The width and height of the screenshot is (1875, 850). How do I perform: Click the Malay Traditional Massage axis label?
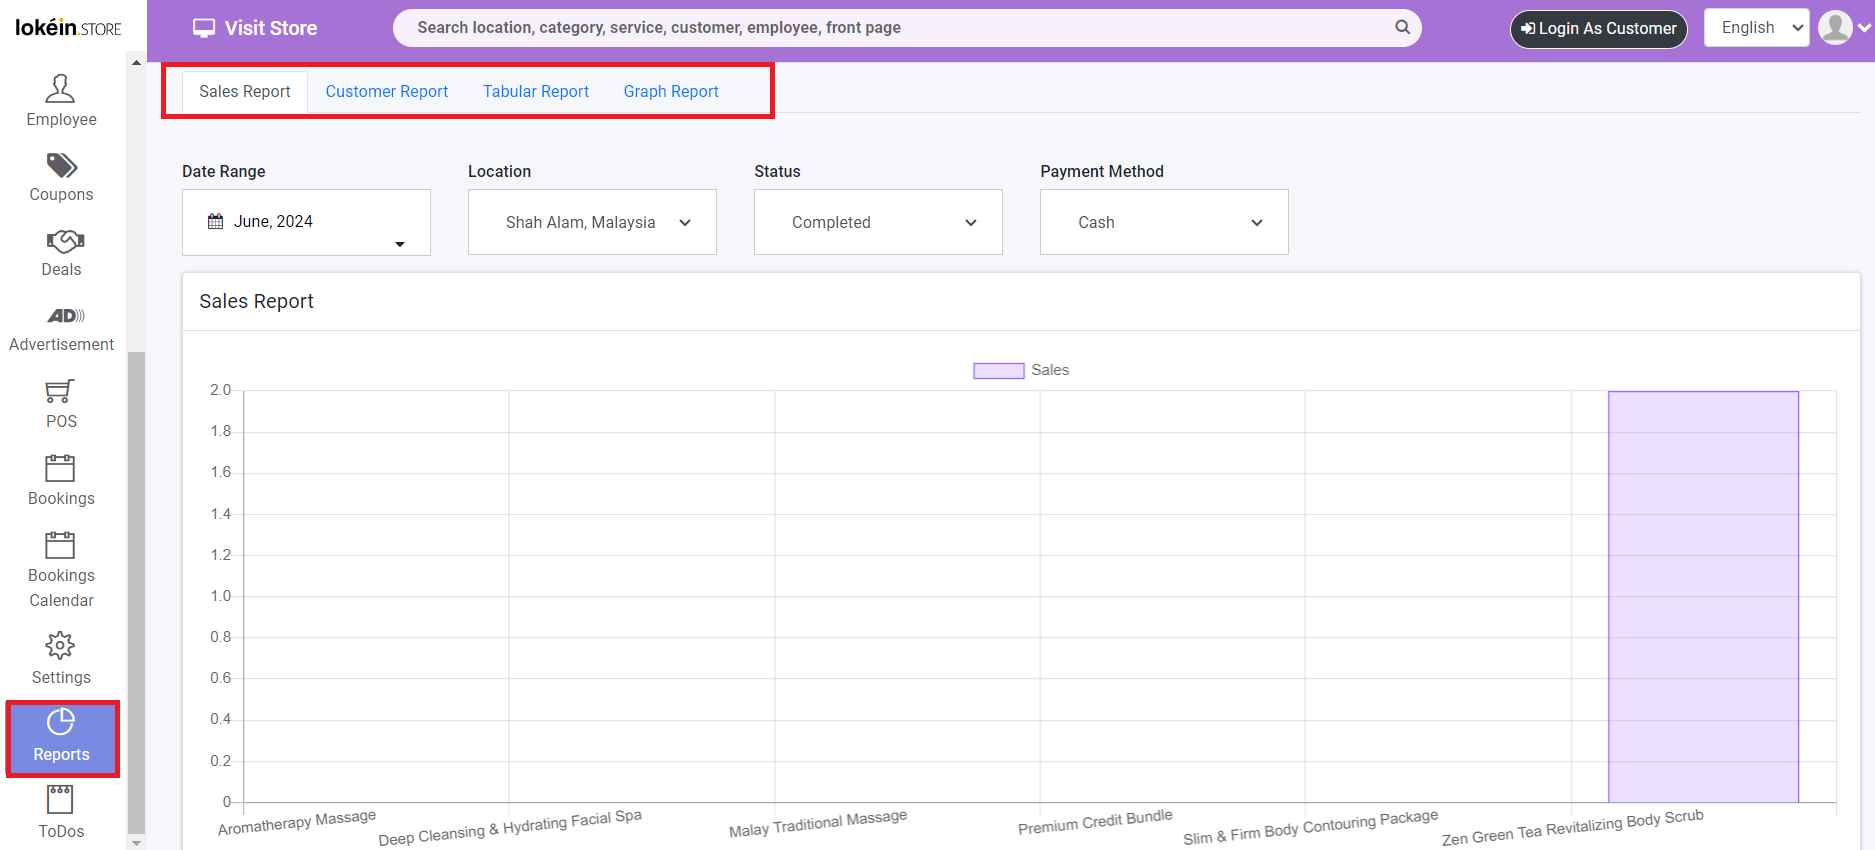(x=818, y=824)
